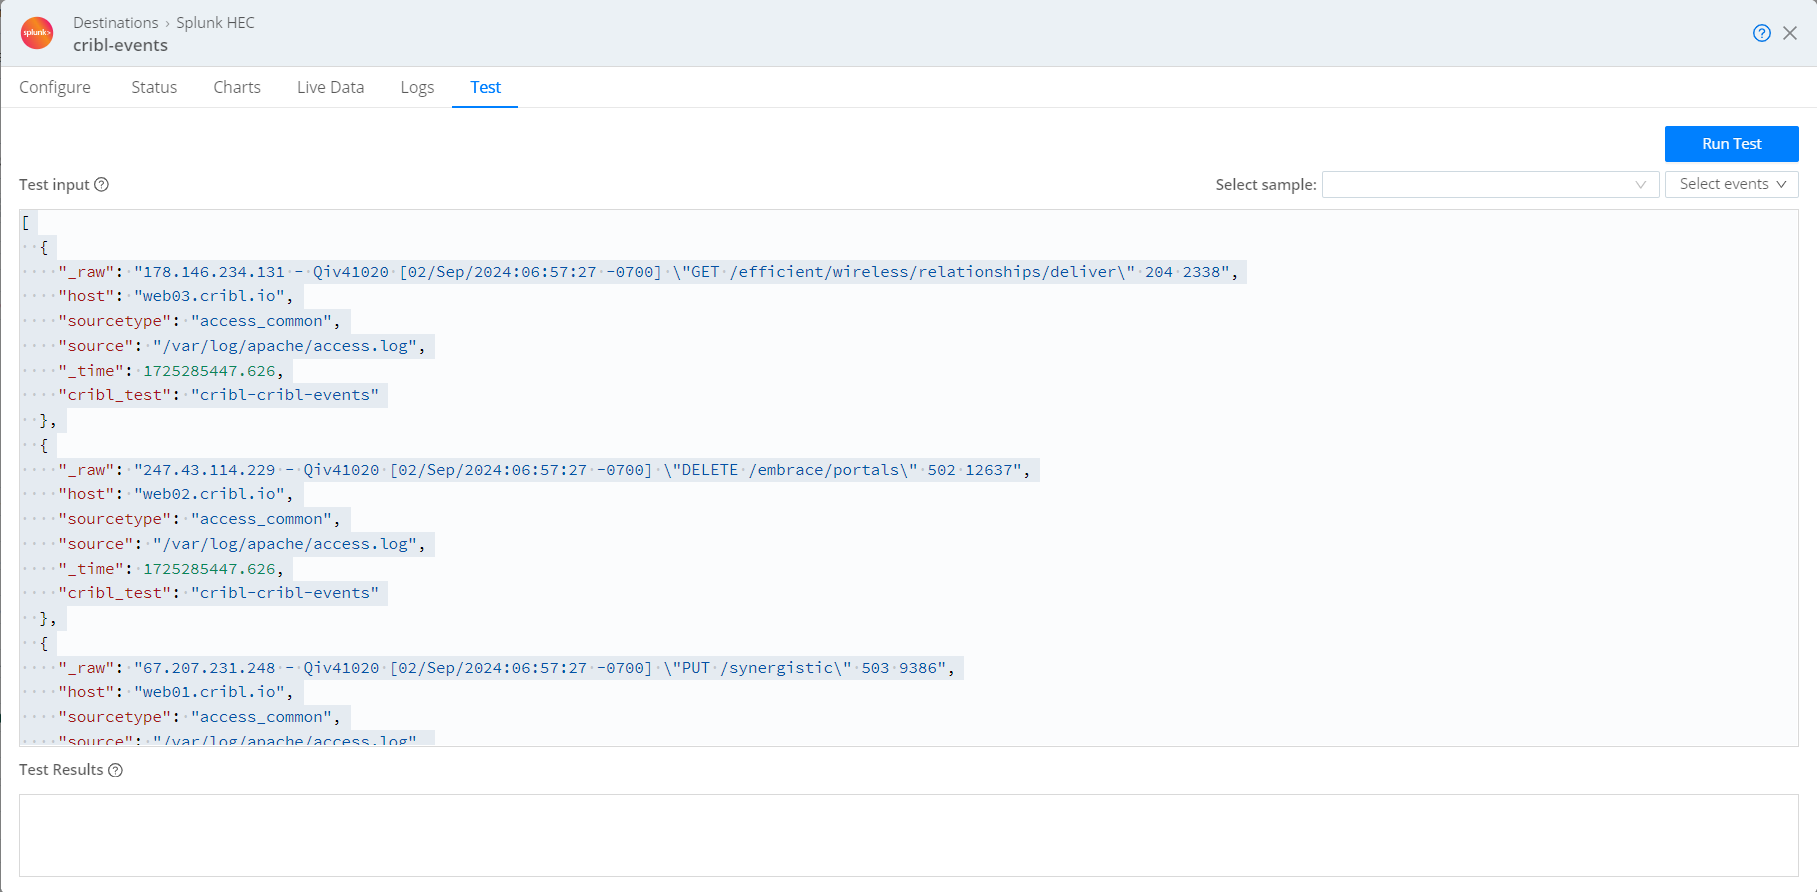This screenshot has height=892, width=1817.
Task: Switch to the Status tab
Action: [154, 87]
